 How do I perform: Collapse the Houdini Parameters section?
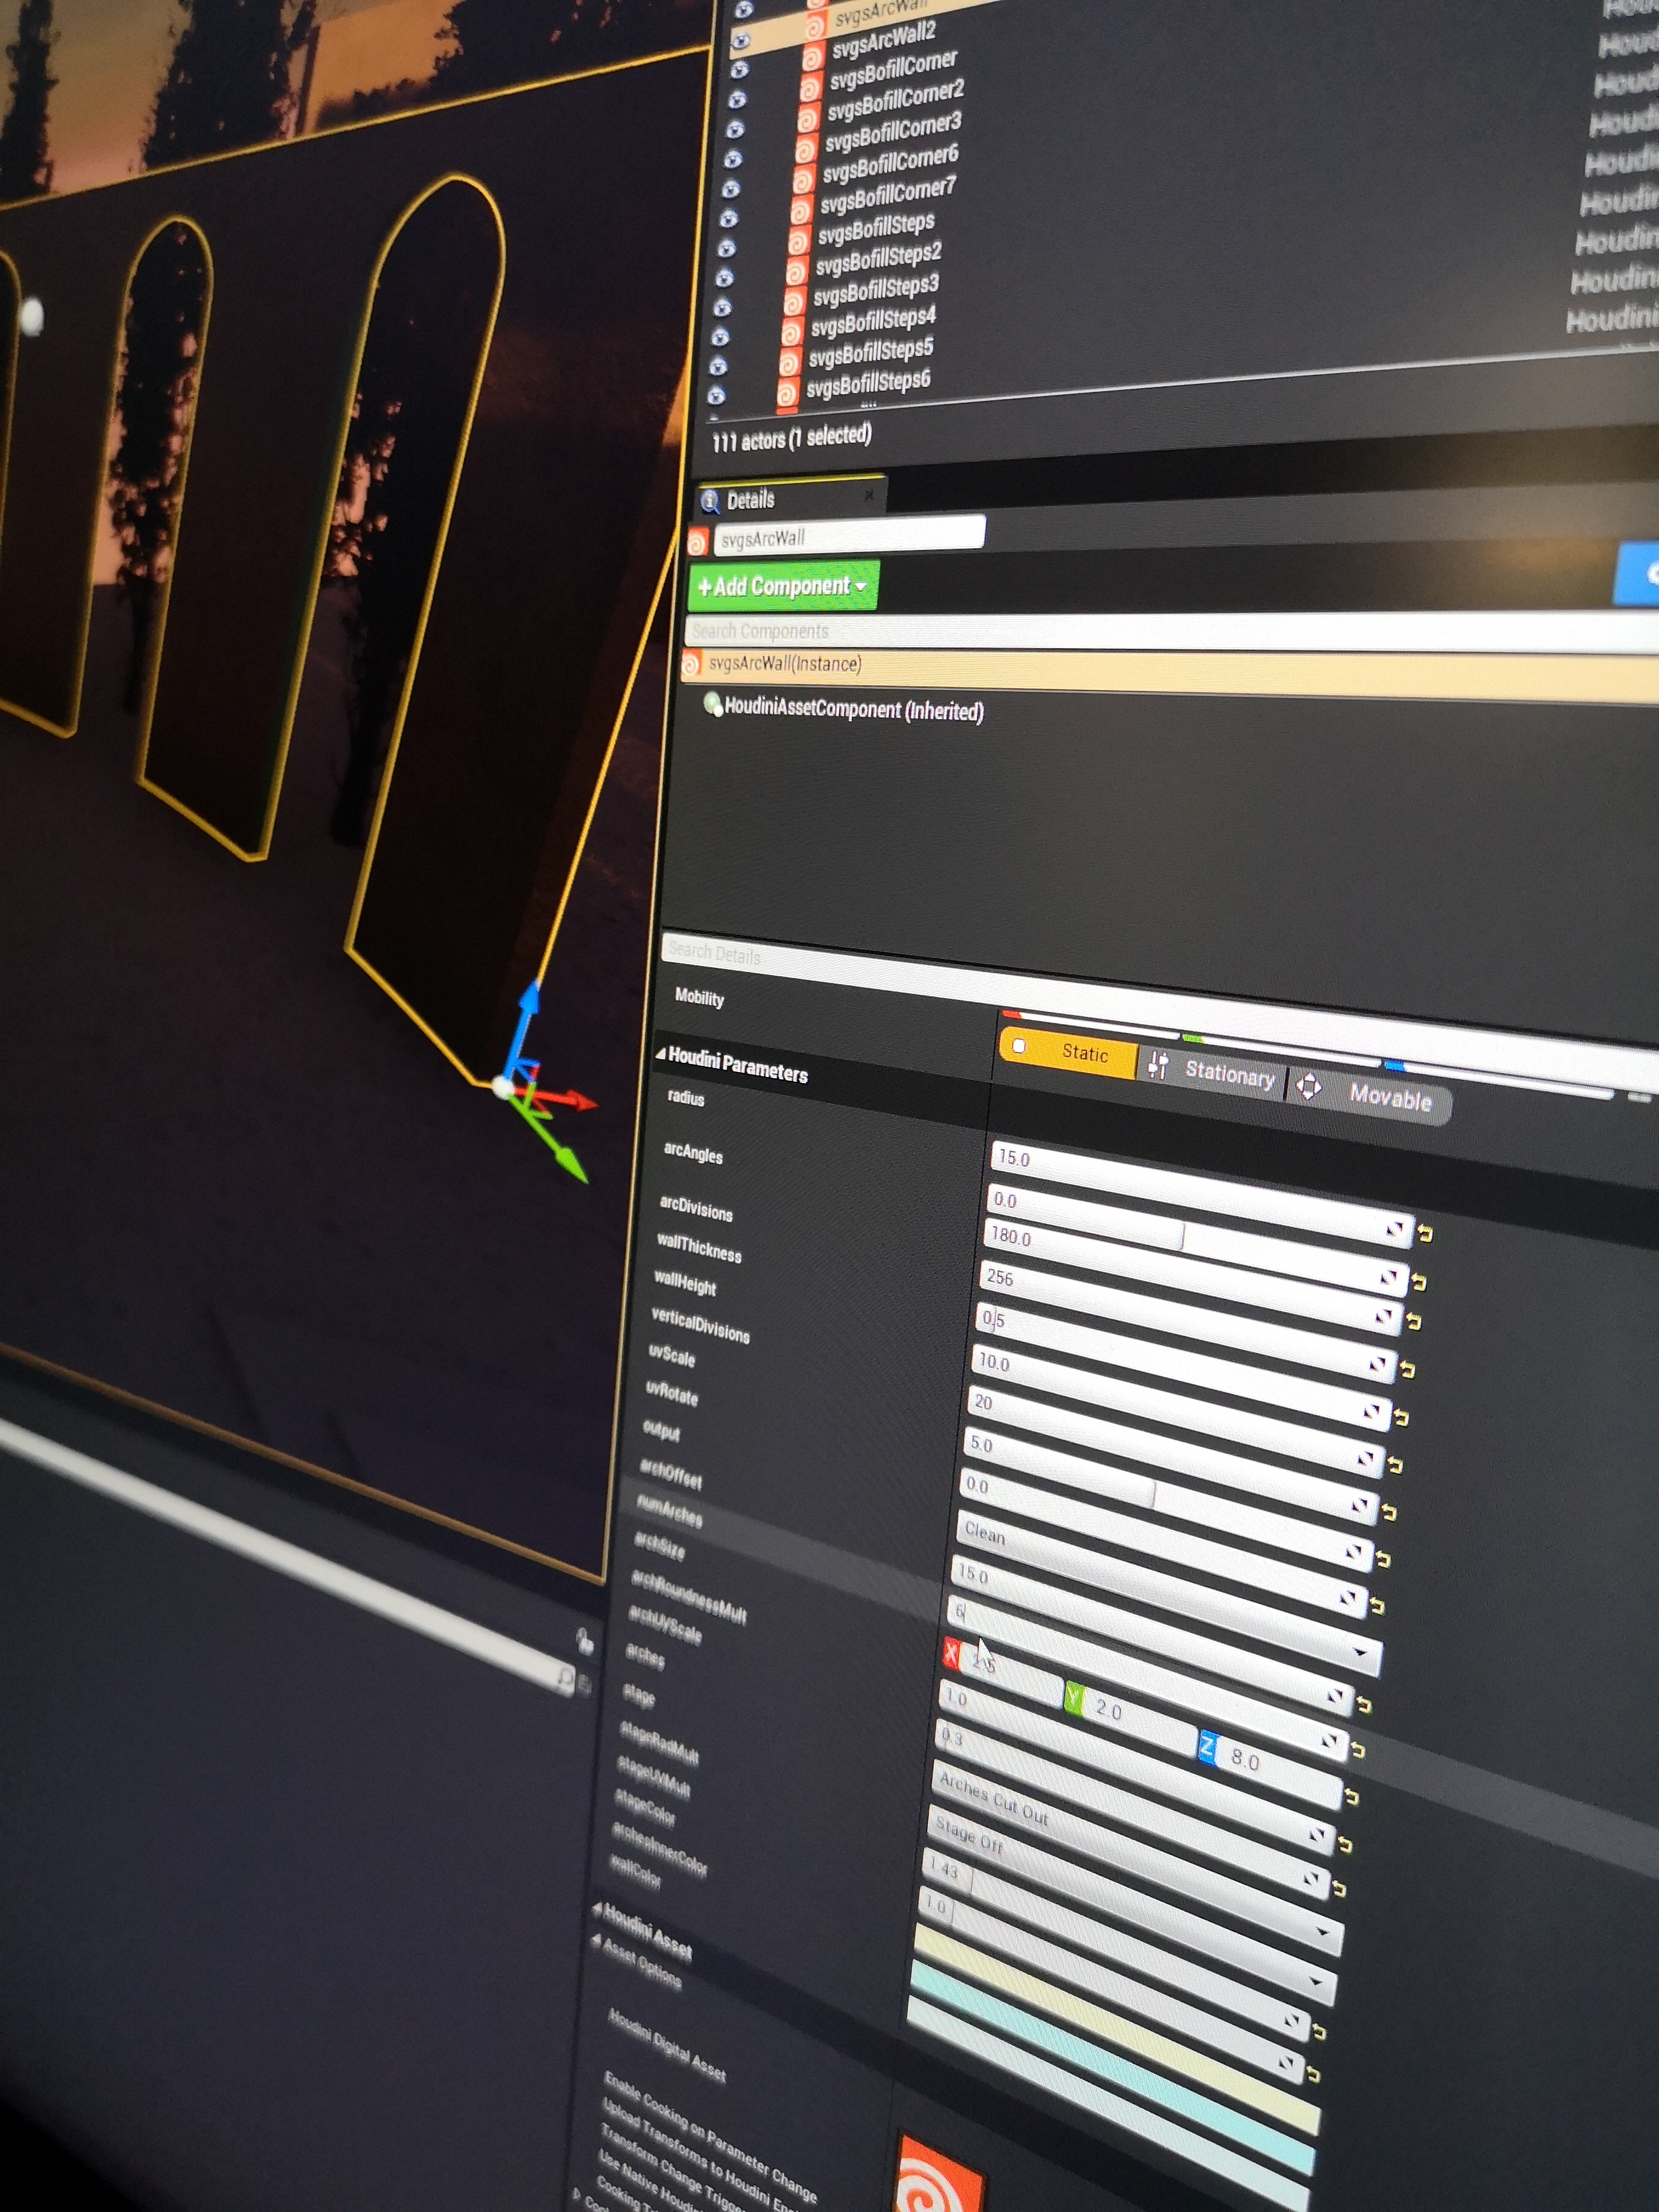(x=660, y=1054)
